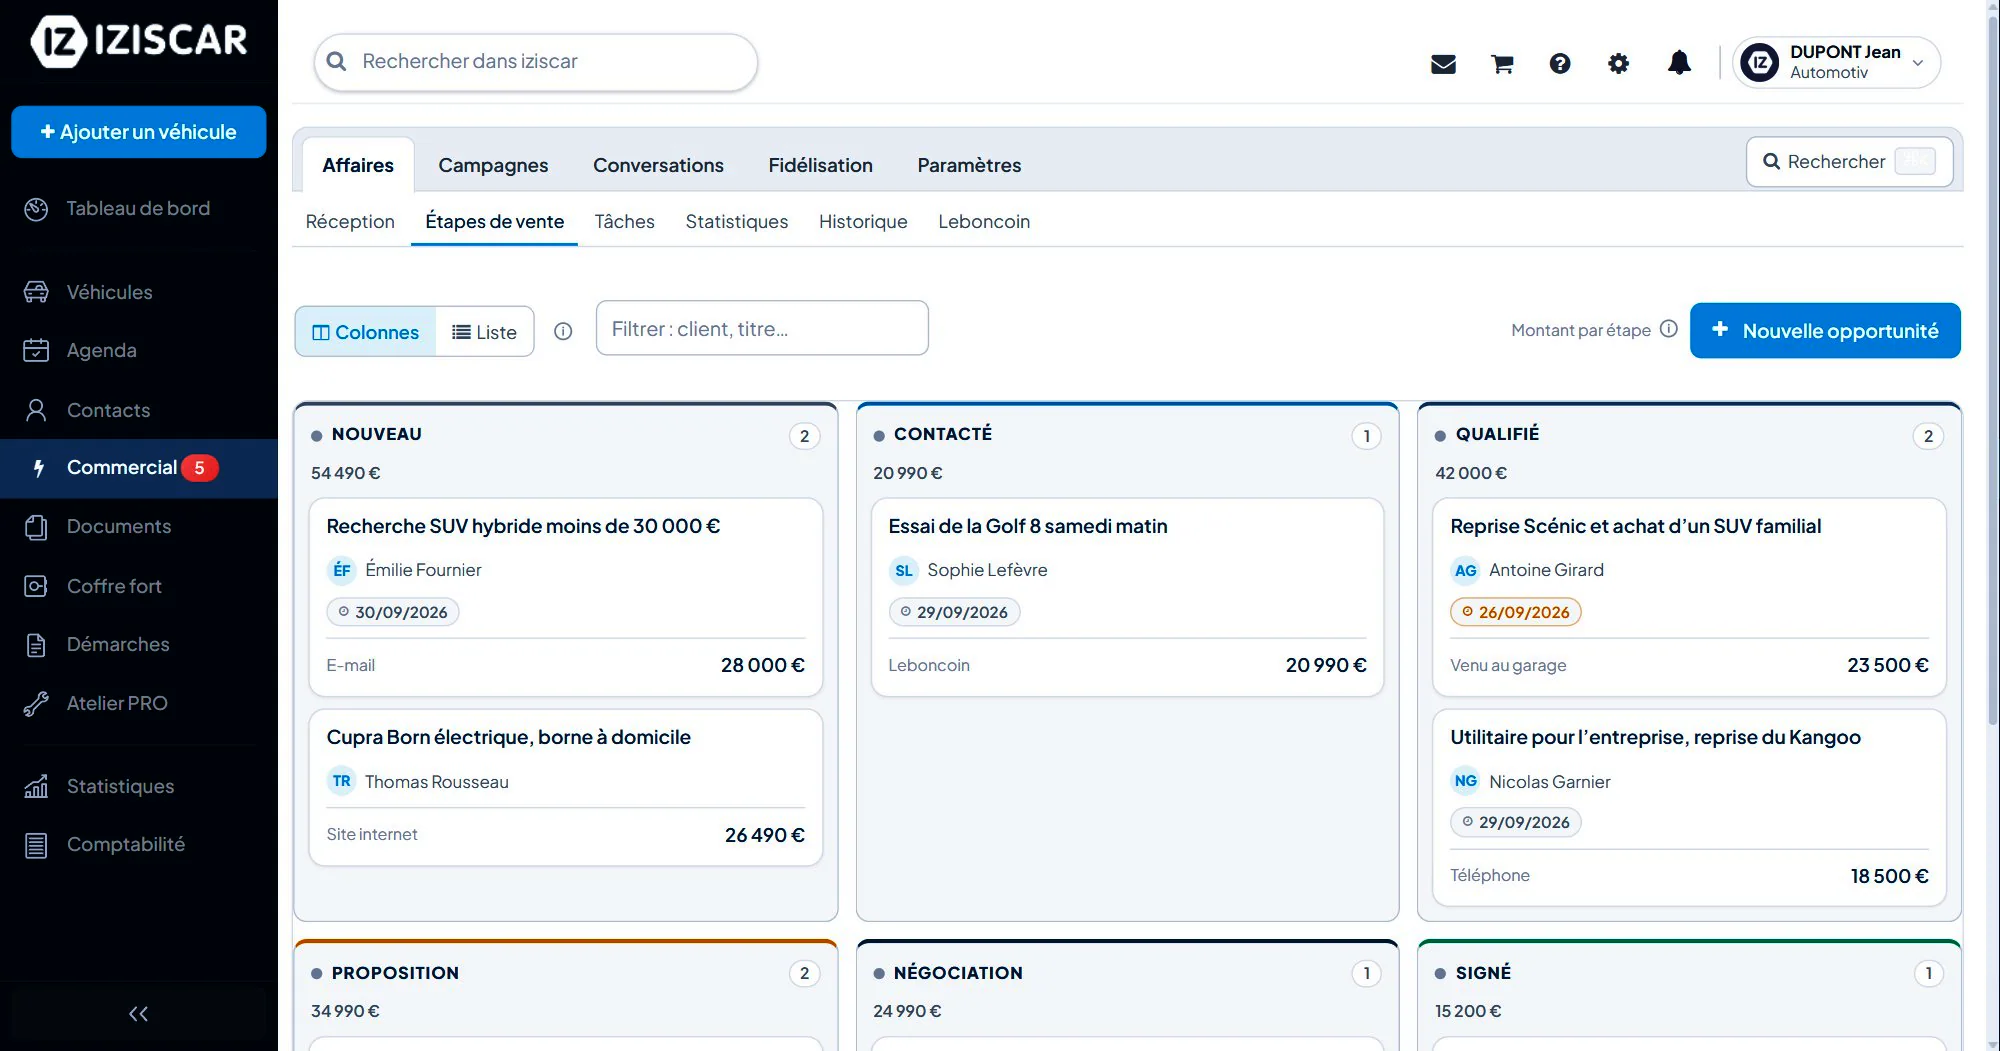Image resolution: width=2000 pixels, height=1051 pixels.
Task: Click Ajouter un véhicule button
Action: (x=139, y=132)
